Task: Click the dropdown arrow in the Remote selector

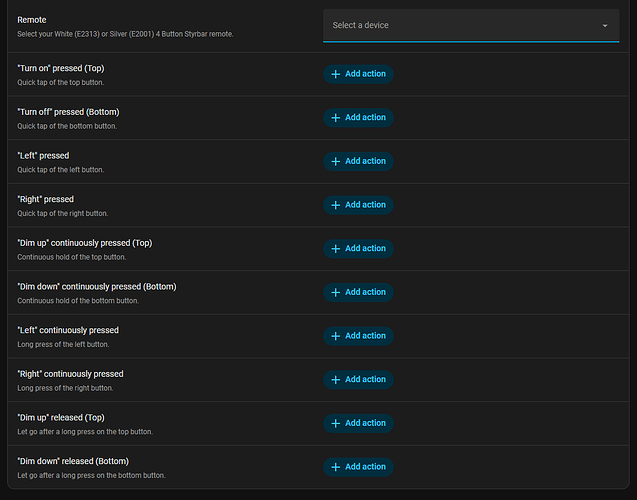Action: tap(605, 25)
